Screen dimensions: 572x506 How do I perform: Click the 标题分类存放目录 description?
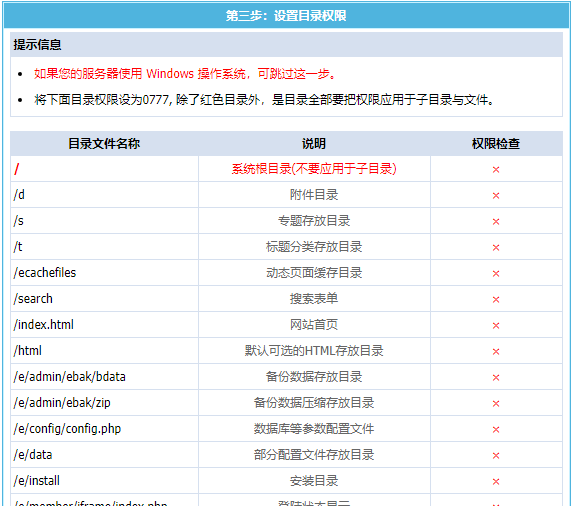(314, 247)
